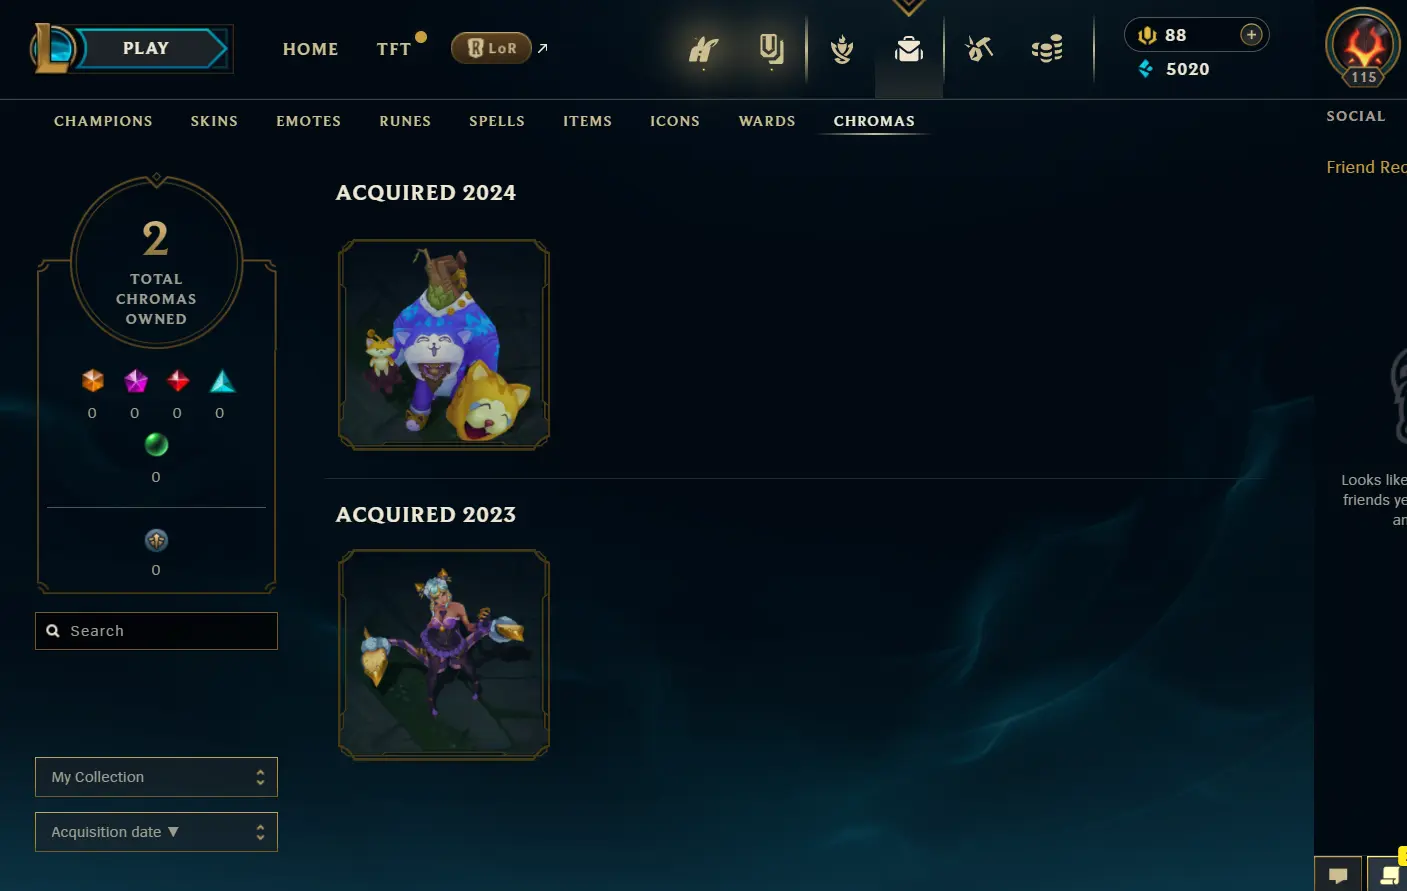
Task: Switch to the SKINS tab
Action: tap(214, 121)
